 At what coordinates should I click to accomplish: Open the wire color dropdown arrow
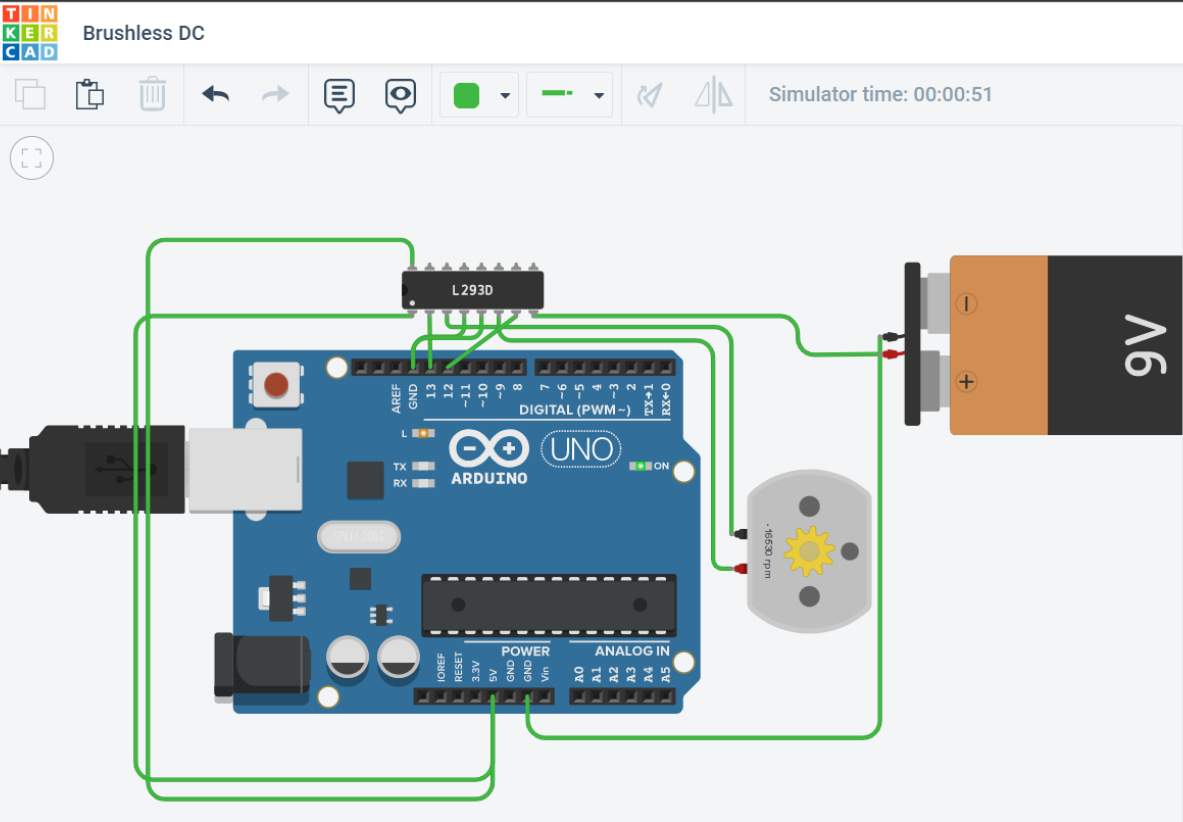(x=505, y=96)
